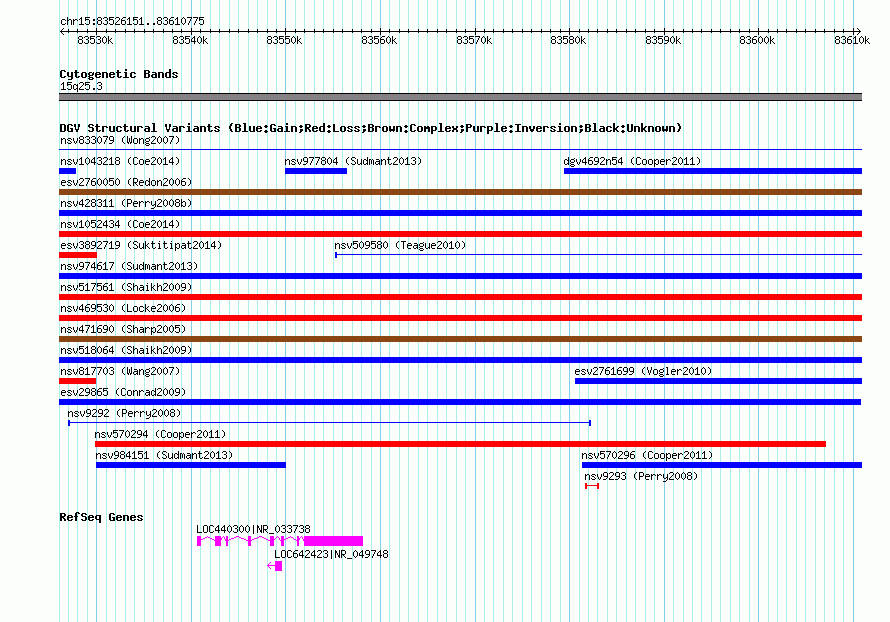The height and width of the screenshot is (622, 890).
Task: Click the thin blue nsv509580 line
Action: [599, 255]
